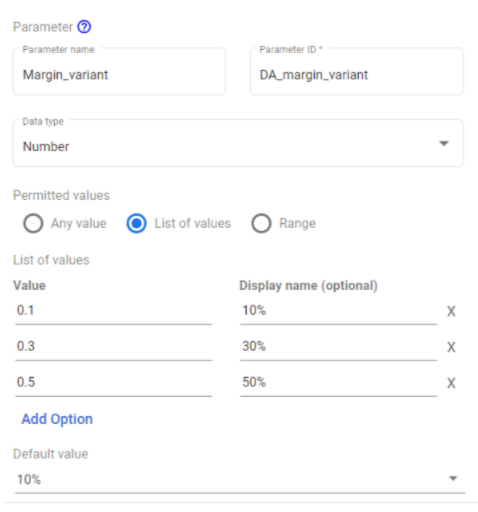Remove the 0.1 value row
This screenshot has width=478, height=512.
coord(451,311)
